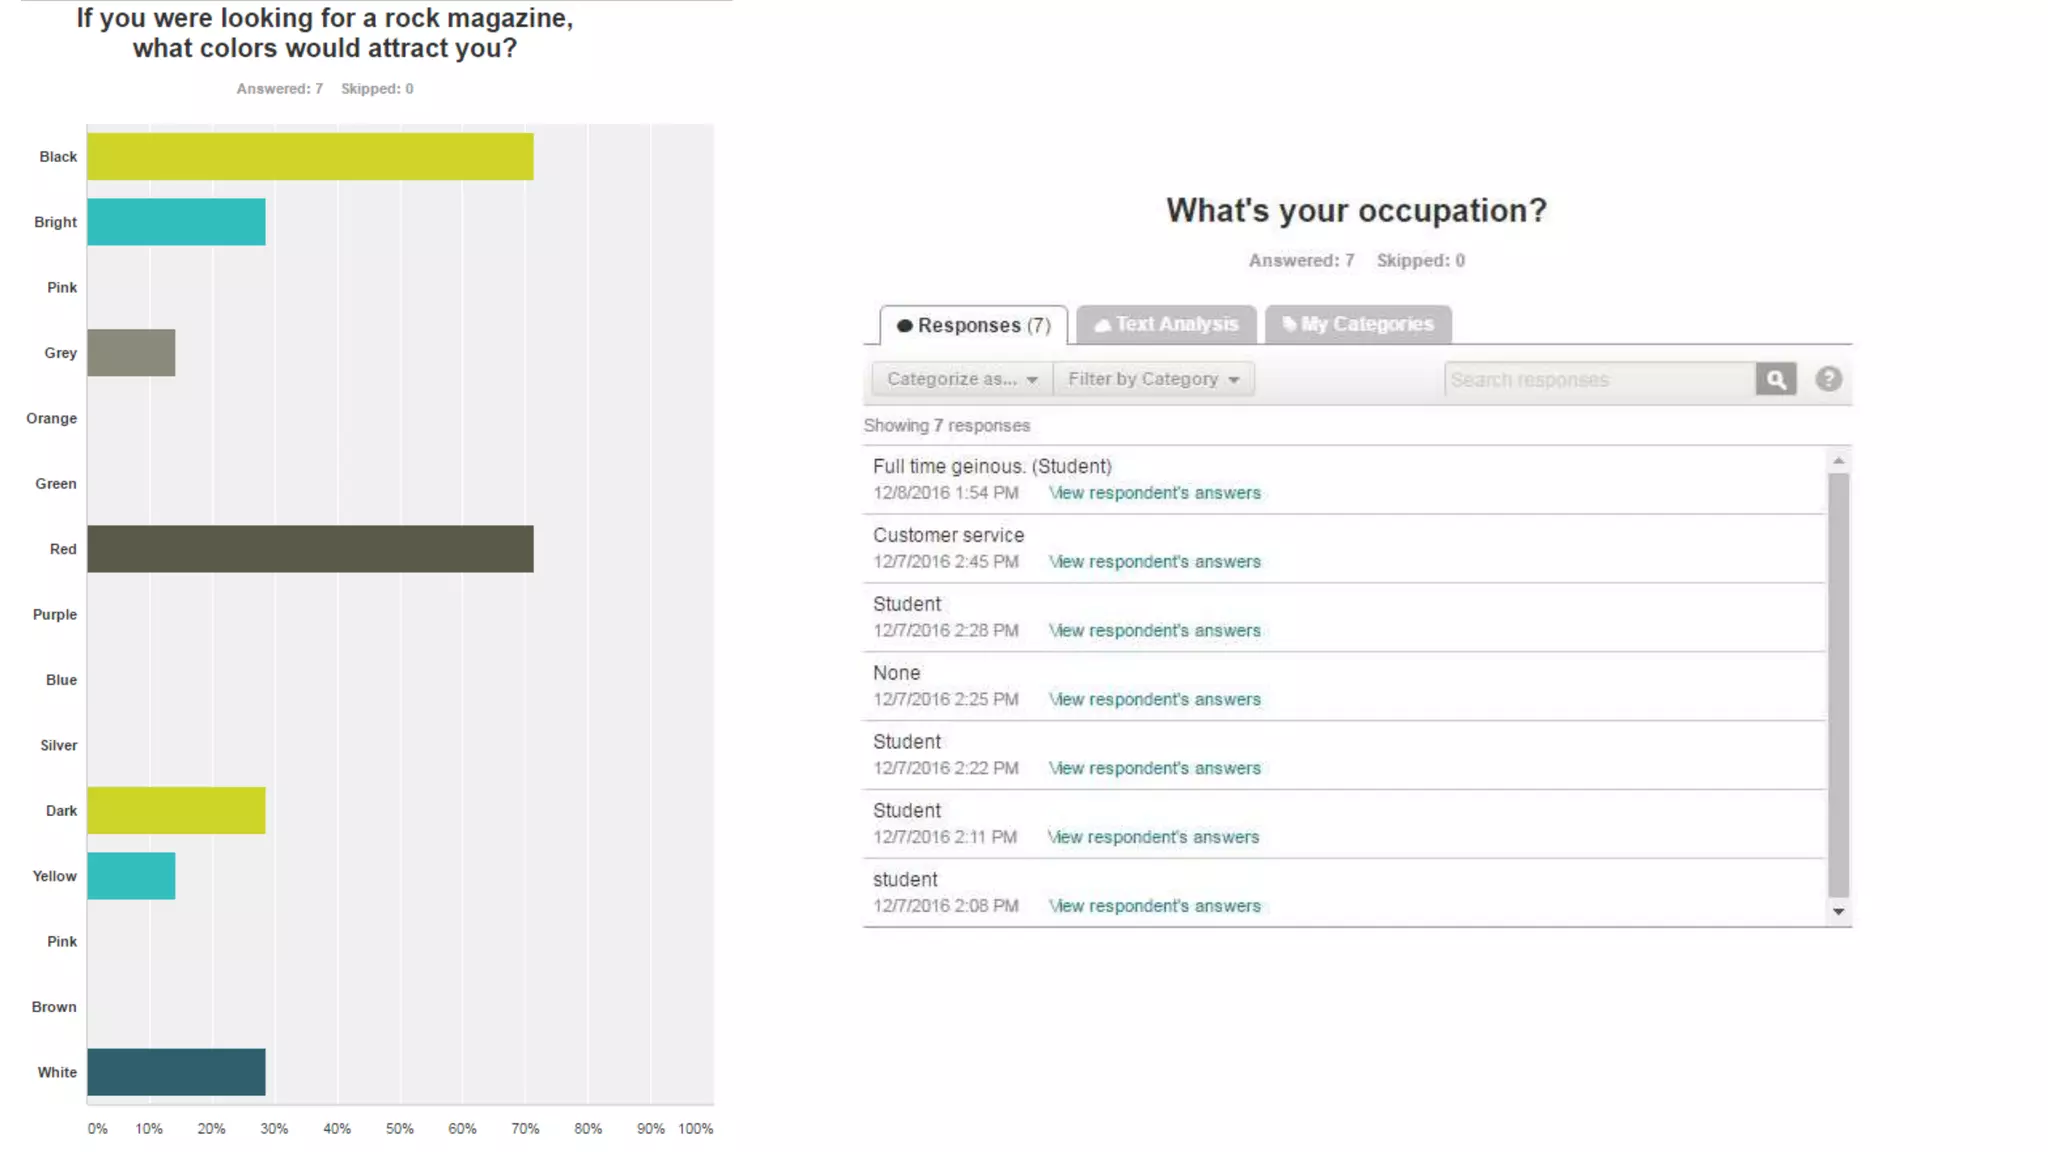
Task: Click the Grey bar in chart
Action: click(x=131, y=353)
